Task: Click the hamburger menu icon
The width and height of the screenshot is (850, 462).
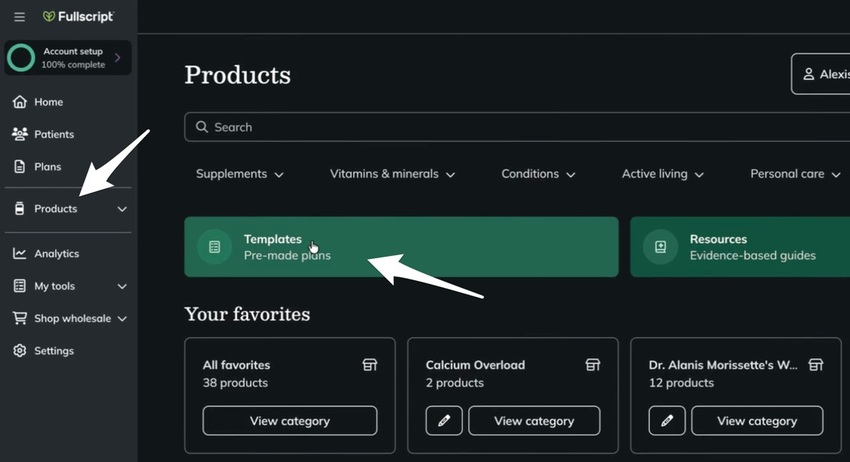Action: [19, 17]
